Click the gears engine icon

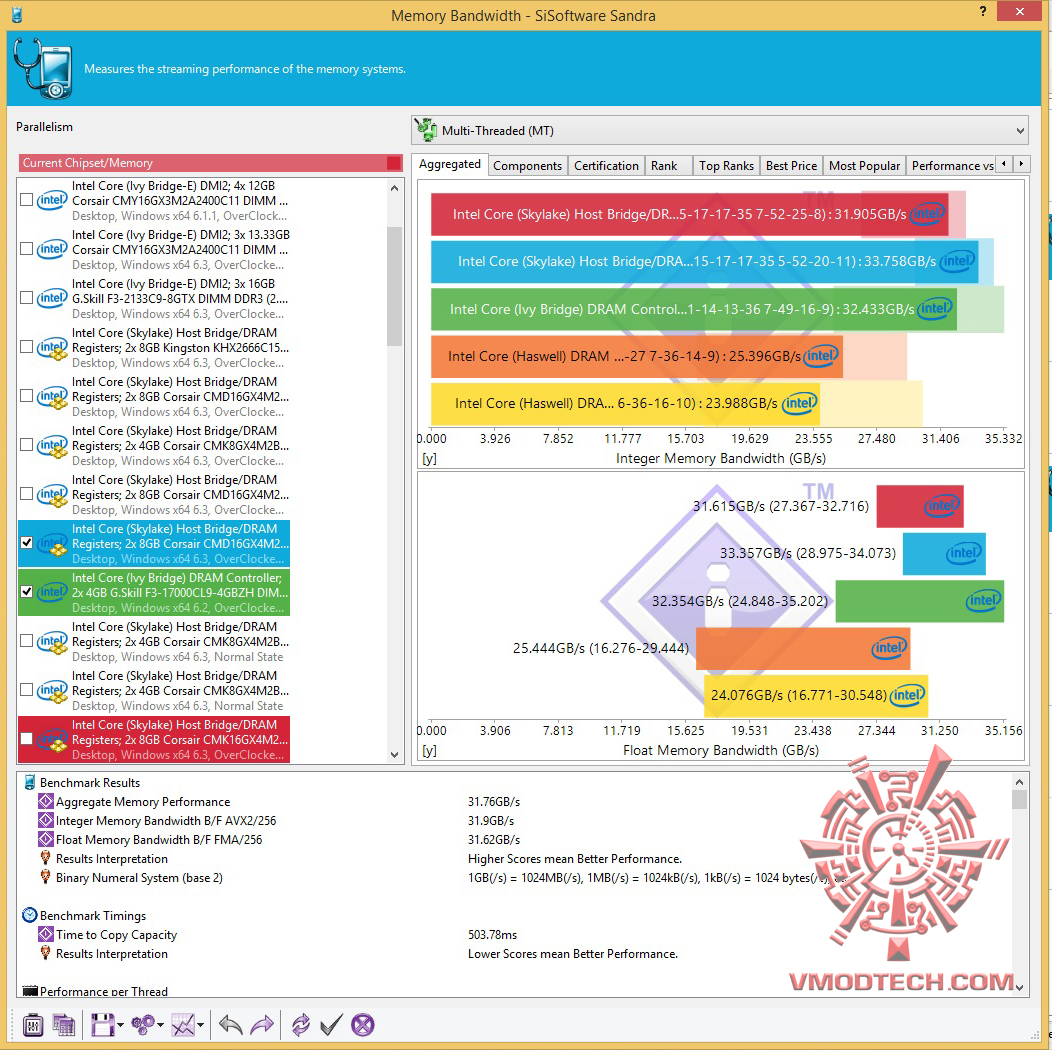tap(143, 1025)
